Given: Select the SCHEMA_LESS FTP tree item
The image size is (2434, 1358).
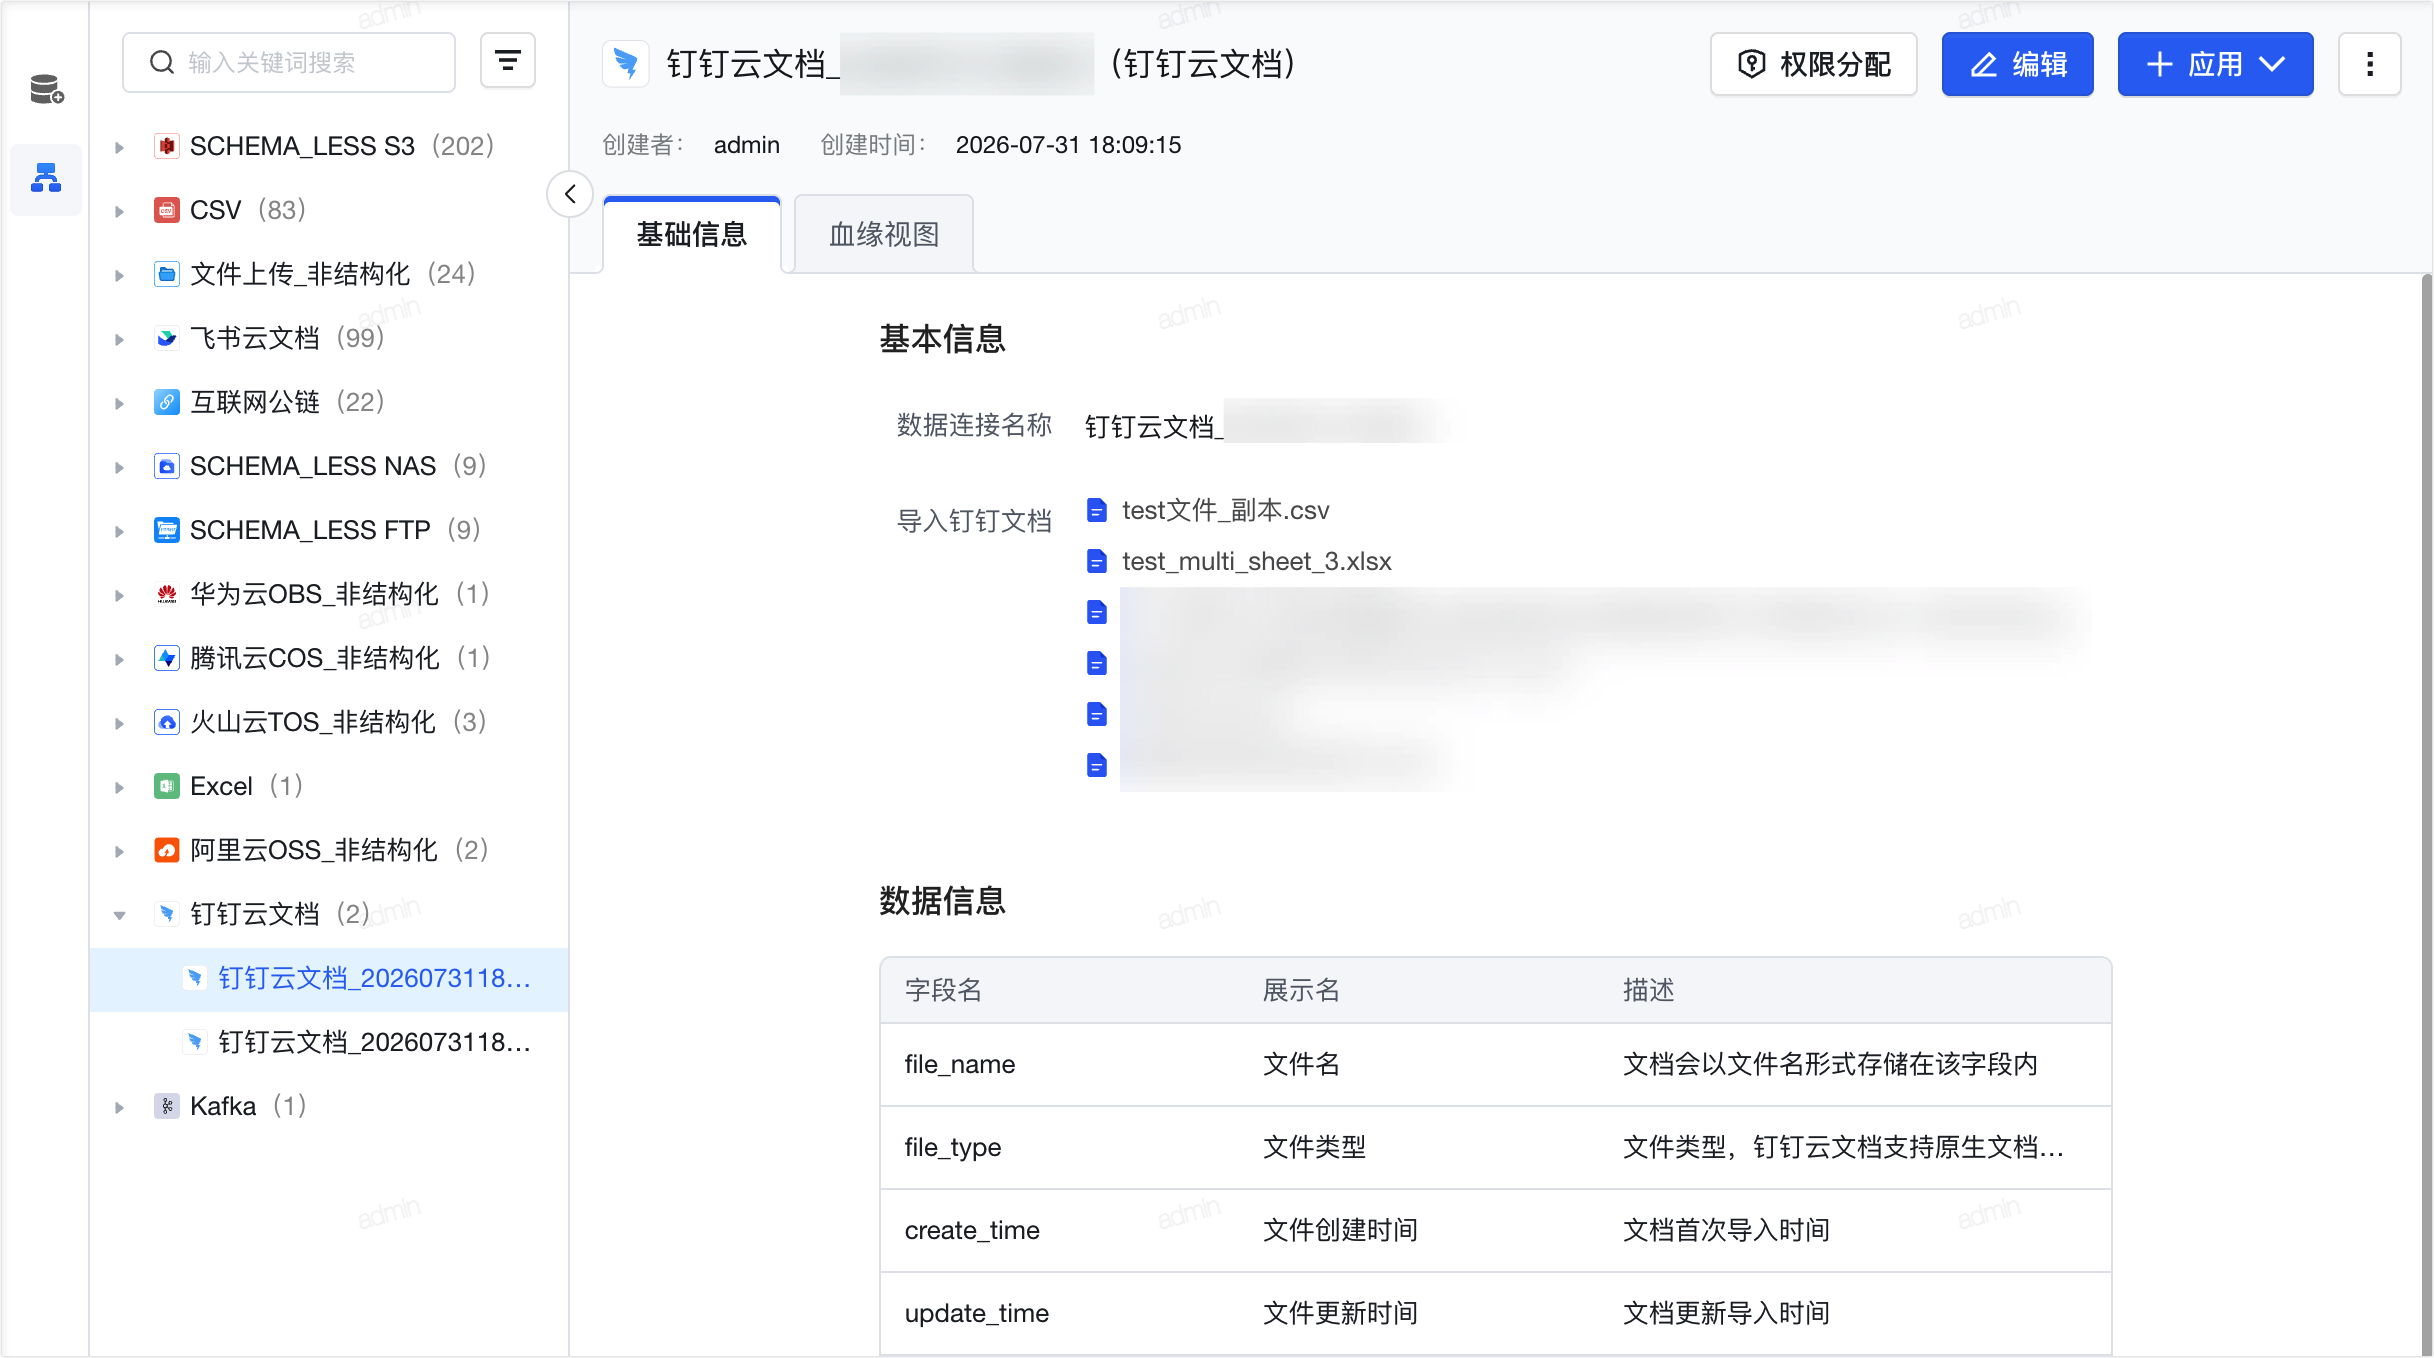Looking at the screenshot, I should (329, 530).
